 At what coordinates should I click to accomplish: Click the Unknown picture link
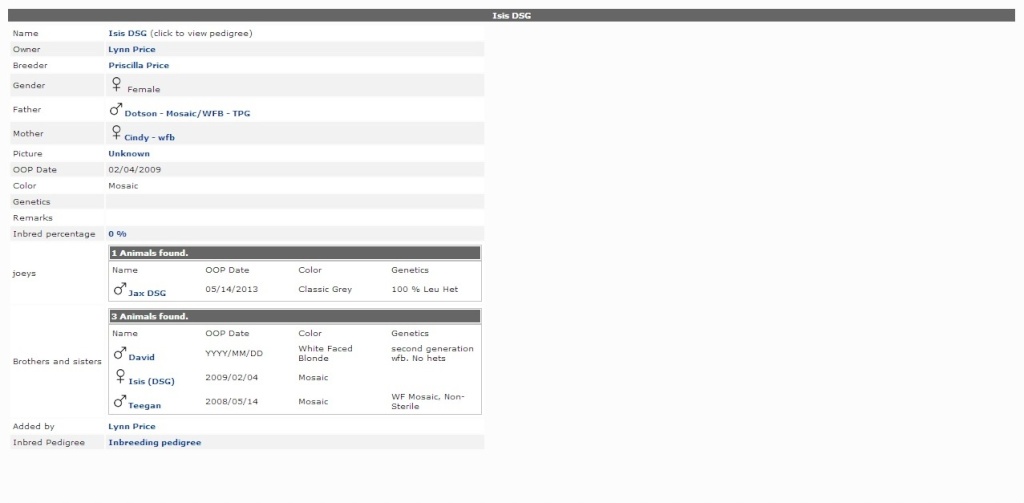click(129, 154)
